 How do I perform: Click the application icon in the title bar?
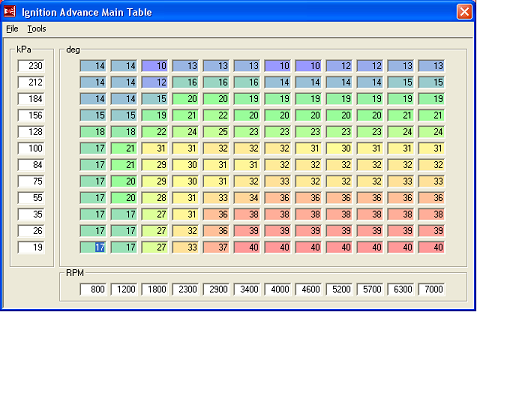pyautogui.click(x=9, y=12)
